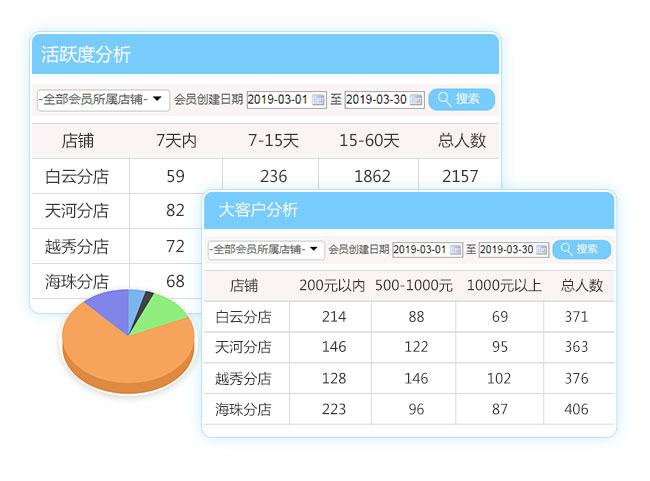The image size is (650, 481).
Task: Open calendar icon for 大客户分析 start date
Action: [x=456, y=250]
